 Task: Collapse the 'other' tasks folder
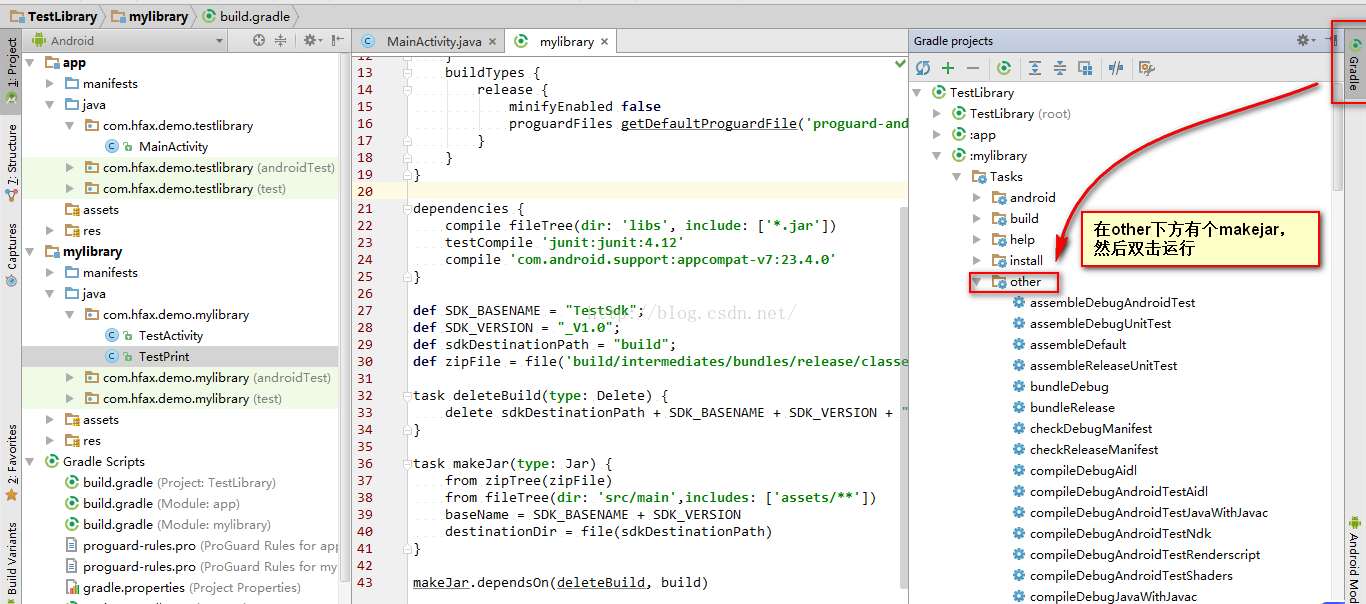pos(977,282)
